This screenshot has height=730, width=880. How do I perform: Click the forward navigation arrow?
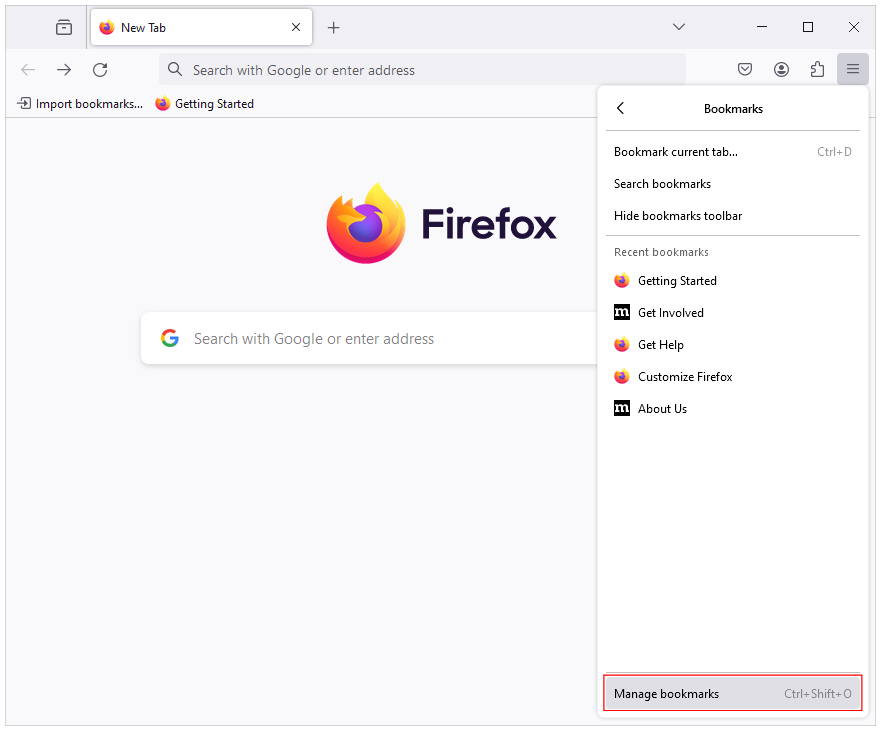point(63,70)
